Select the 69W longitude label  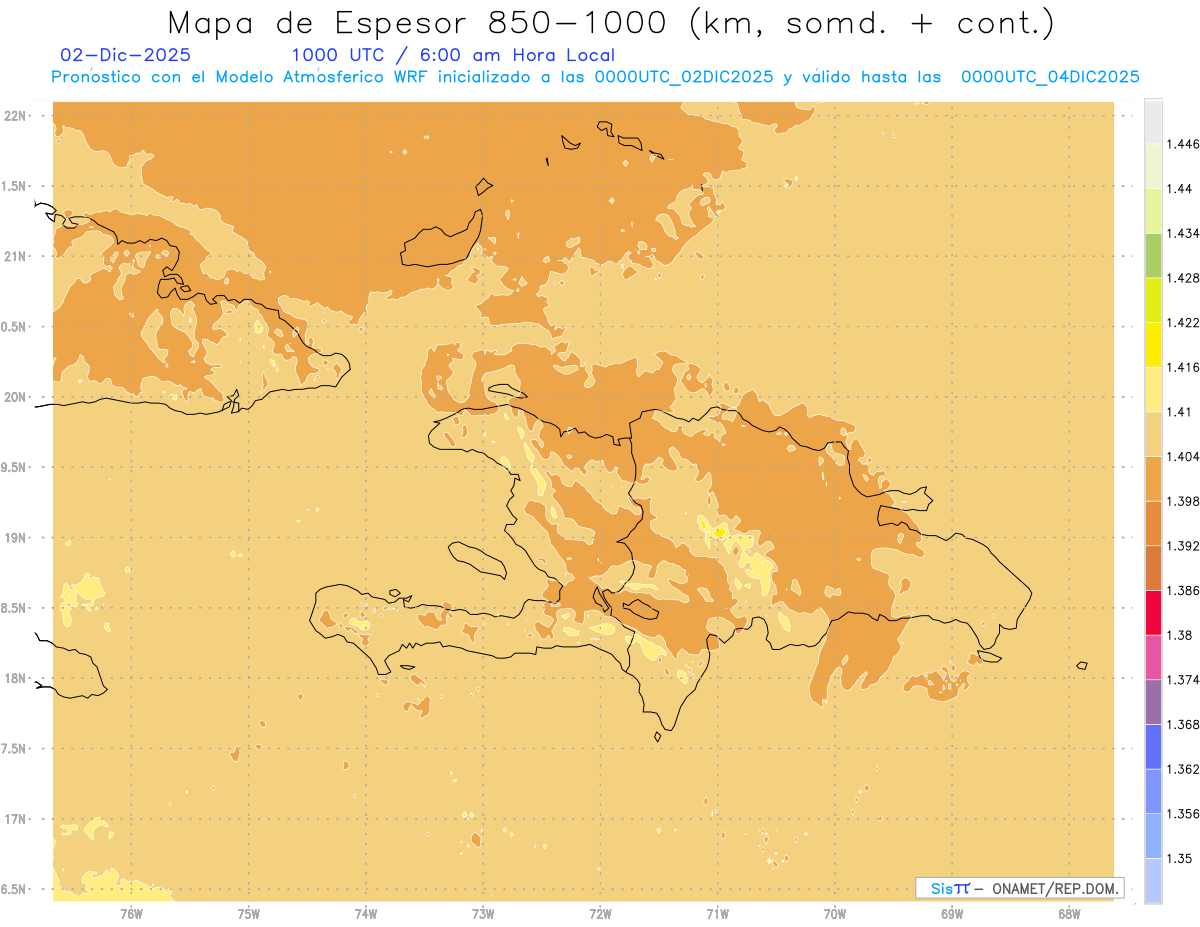point(952,914)
